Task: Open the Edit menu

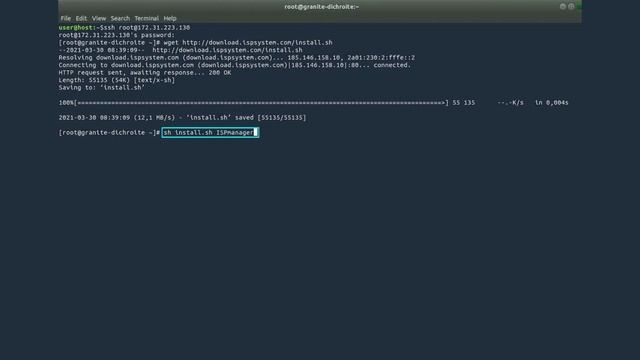Action: pyautogui.click(x=81, y=18)
